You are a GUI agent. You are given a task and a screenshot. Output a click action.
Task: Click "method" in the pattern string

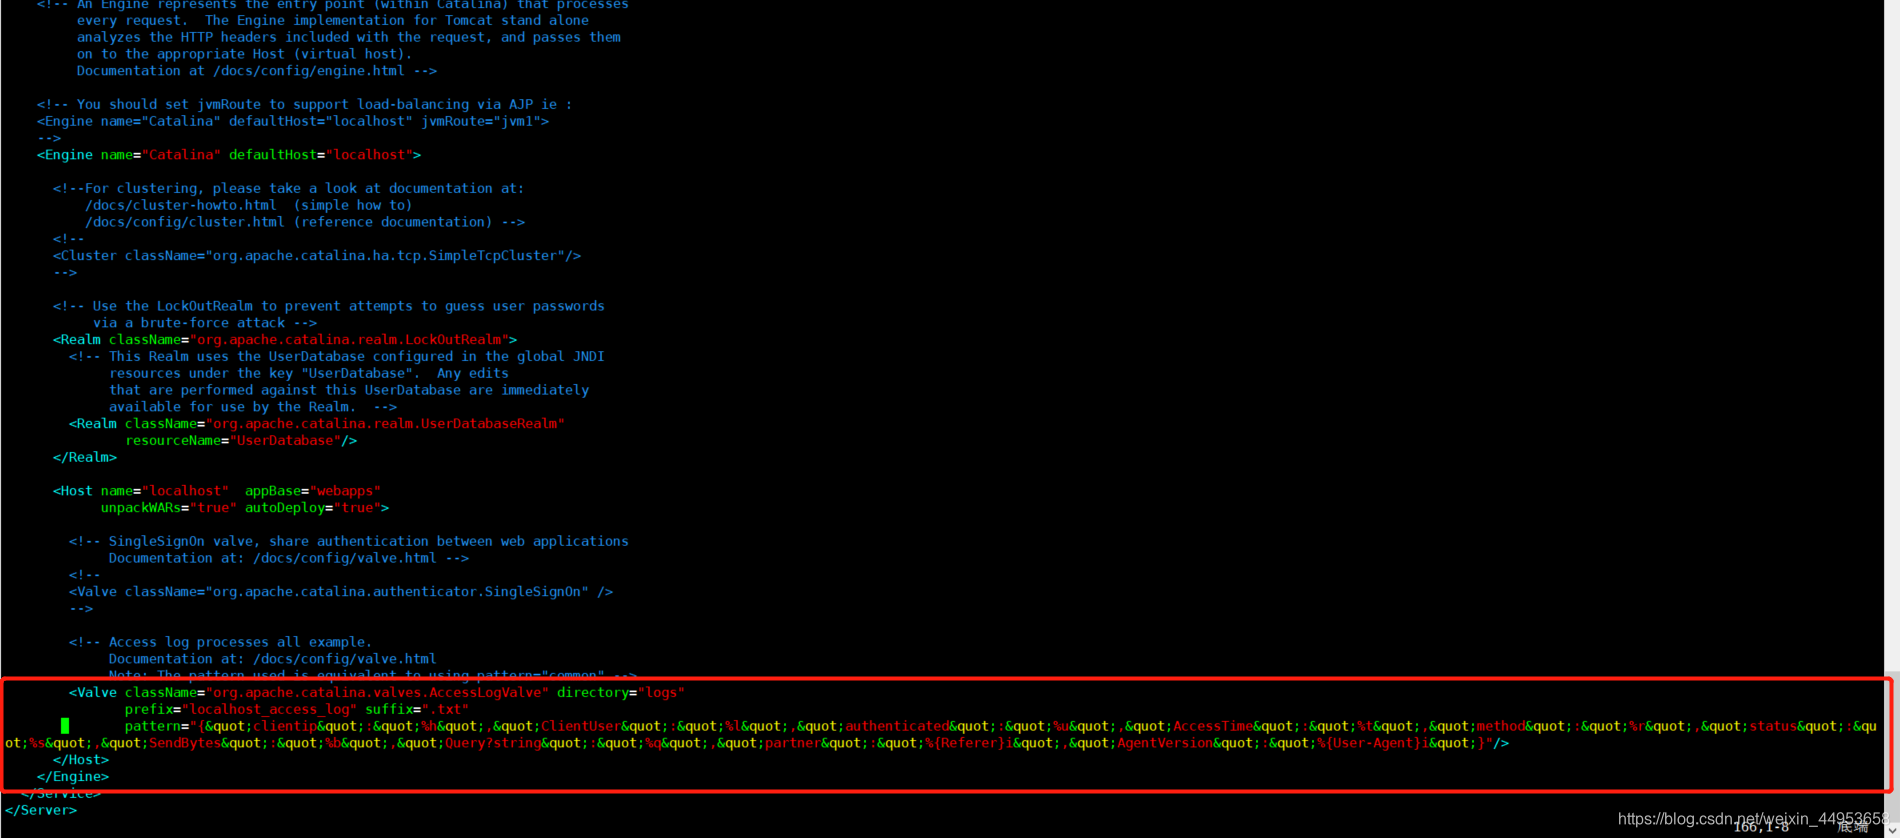point(1501,727)
